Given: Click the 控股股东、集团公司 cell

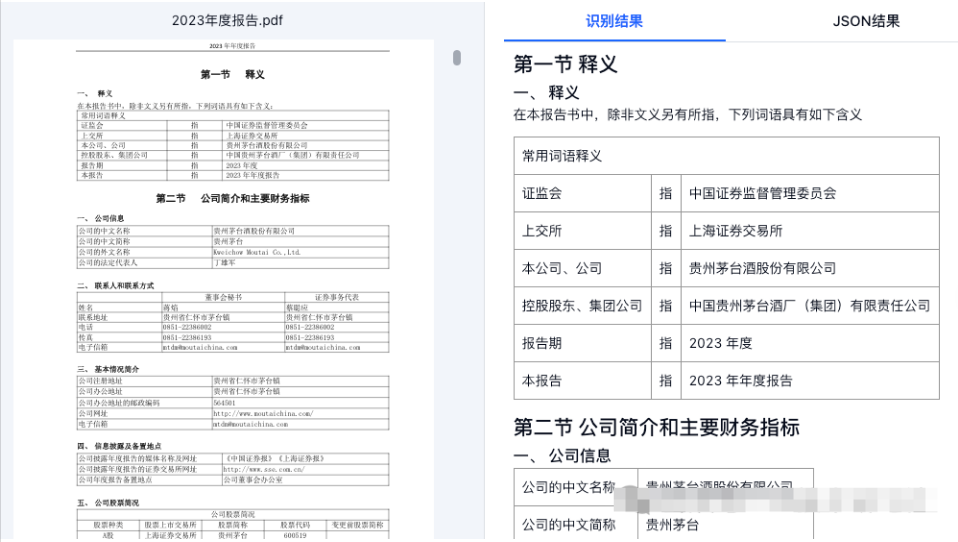Looking at the screenshot, I should 582,306.
